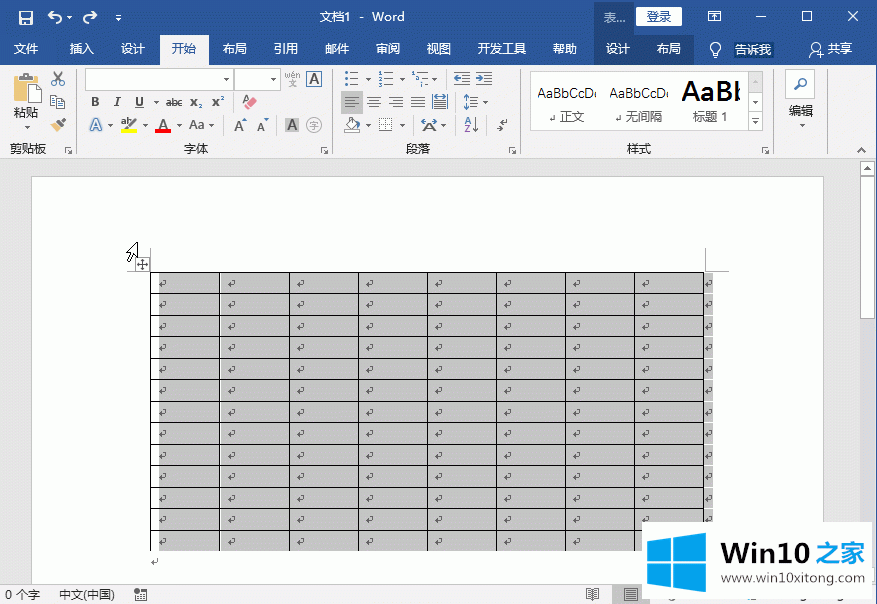The width and height of the screenshot is (877, 604).
Task: Center the text alignment
Action: tap(374, 102)
